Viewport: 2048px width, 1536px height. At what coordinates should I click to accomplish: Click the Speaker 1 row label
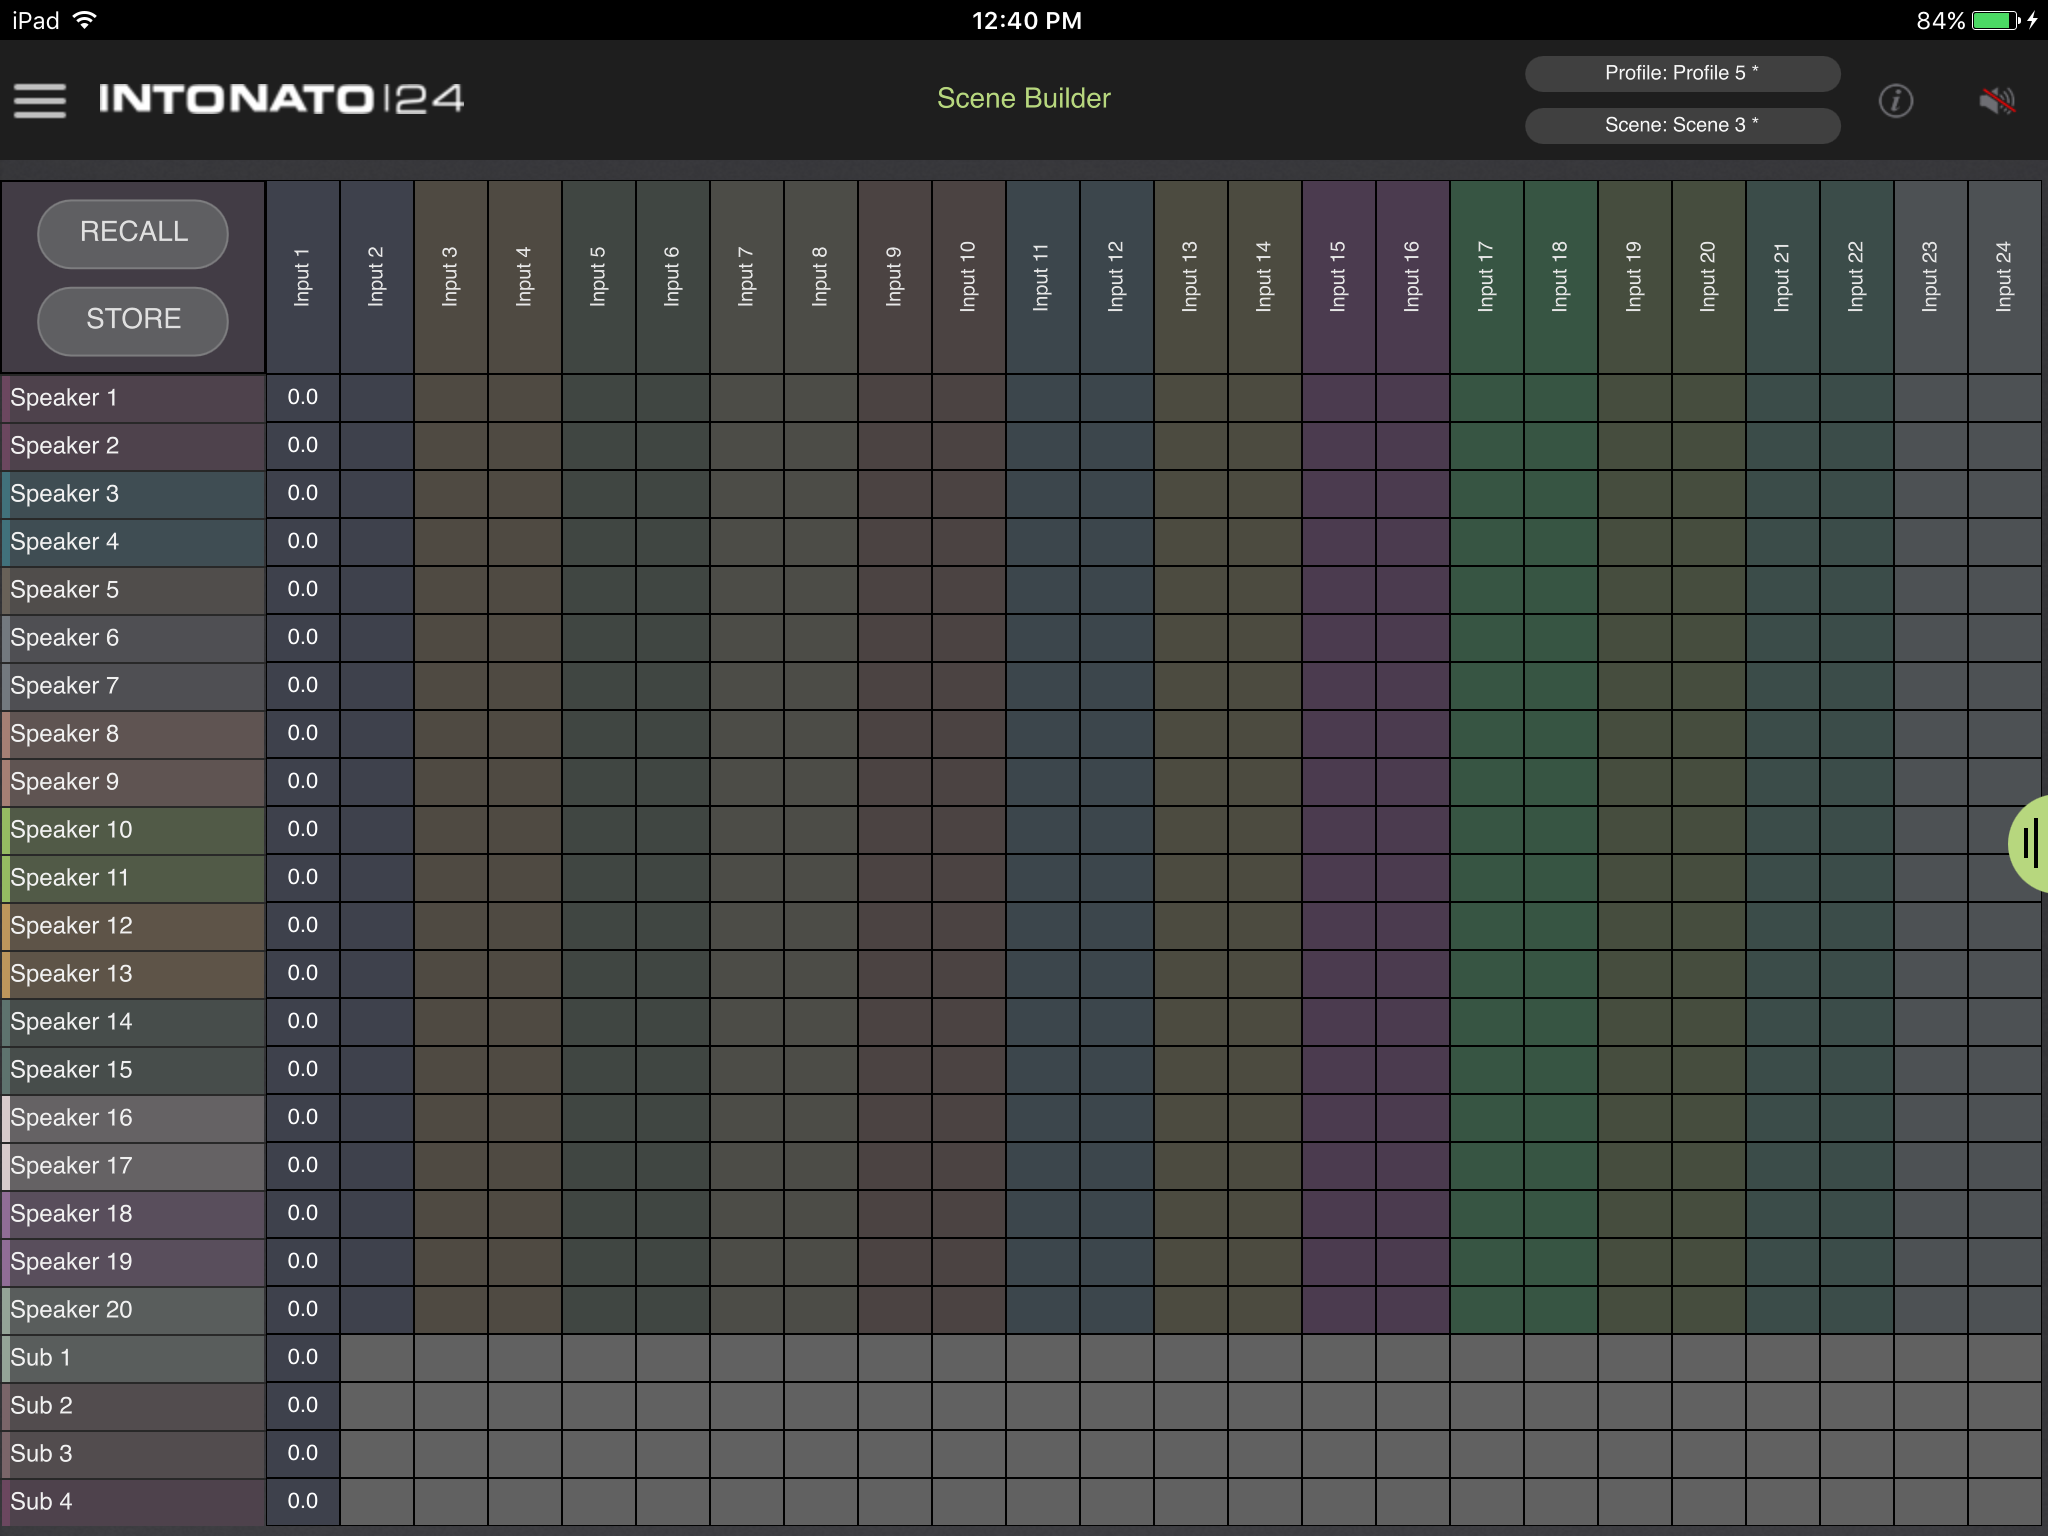click(133, 398)
